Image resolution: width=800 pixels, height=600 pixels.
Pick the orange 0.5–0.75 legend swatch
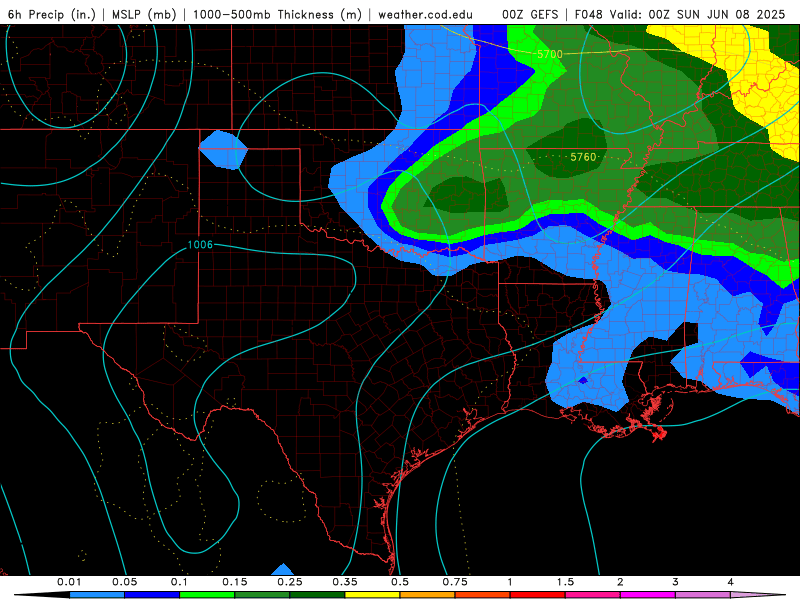point(428,595)
